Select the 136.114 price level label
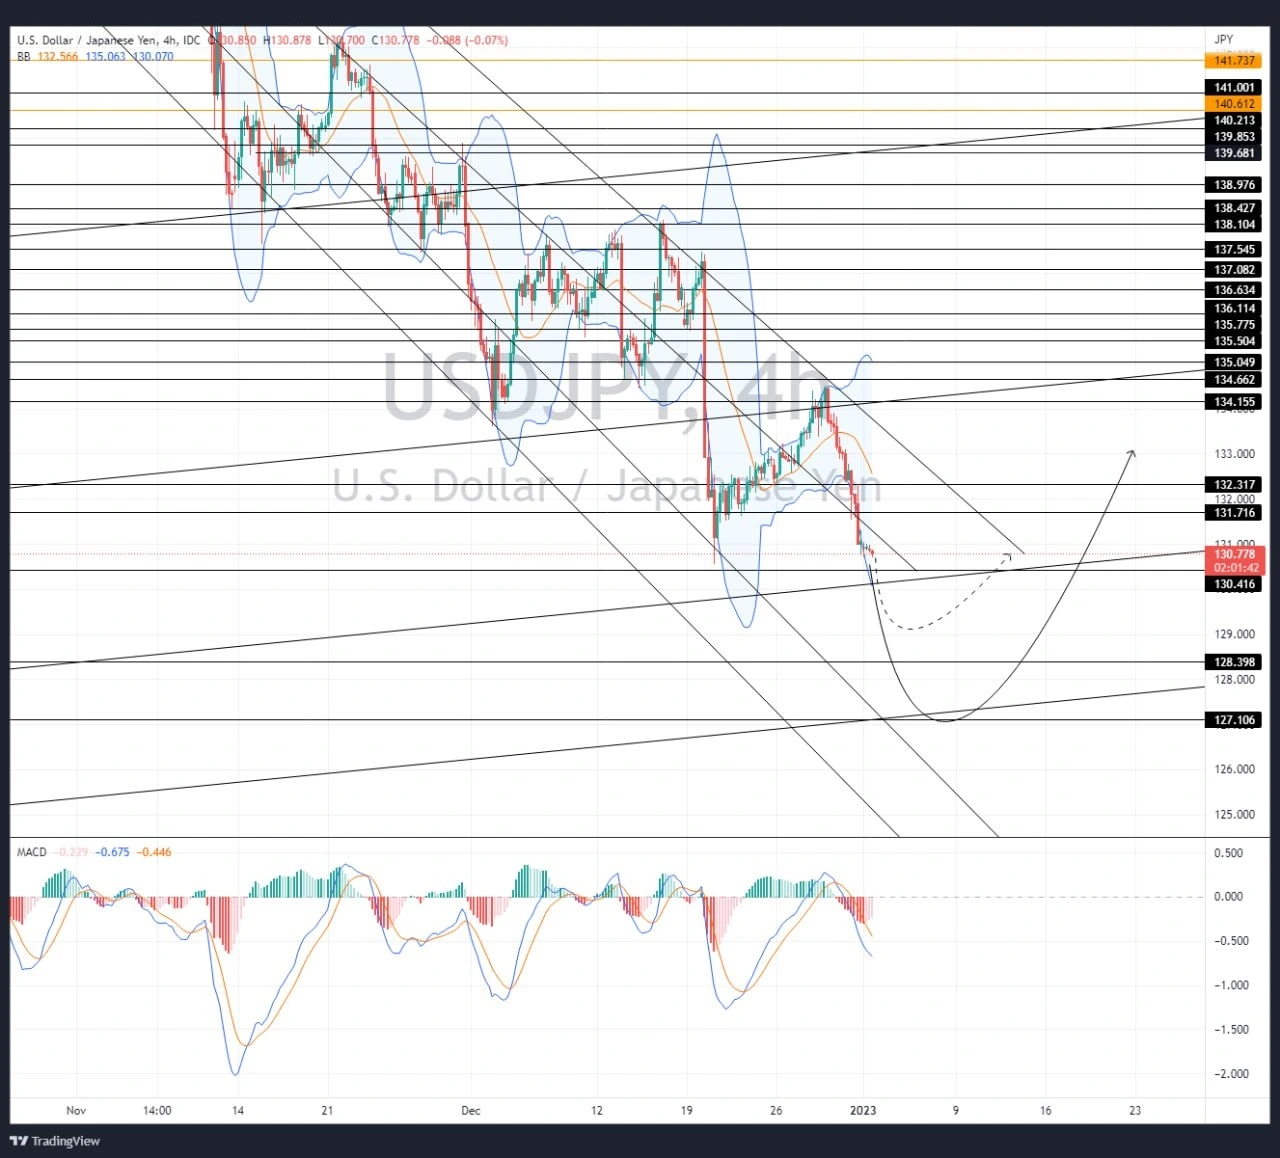The height and width of the screenshot is (1158, 1280). pos(1234,309)
